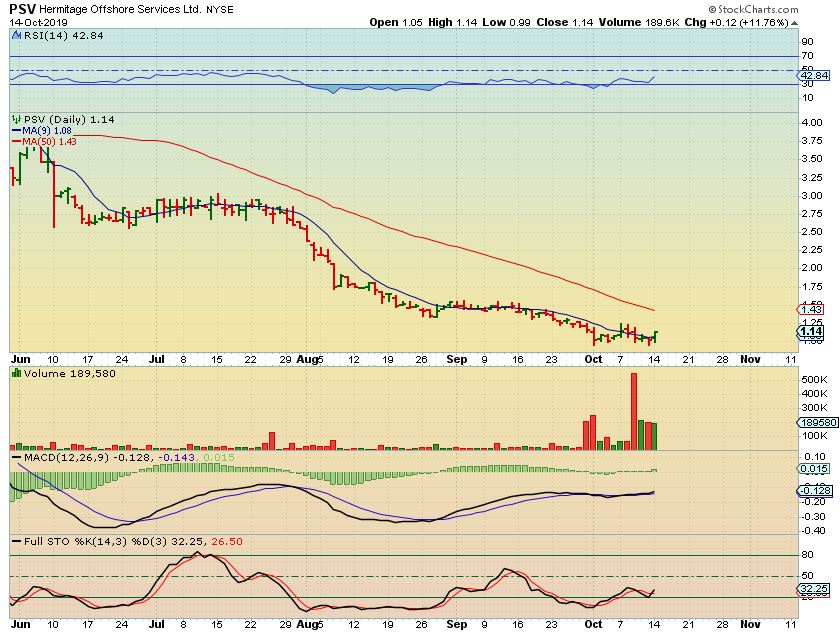Open the StockCharts.com watermark link
The width and height of the screenshot is (840, 637).
pyautogui.click(x=758, y=9)
